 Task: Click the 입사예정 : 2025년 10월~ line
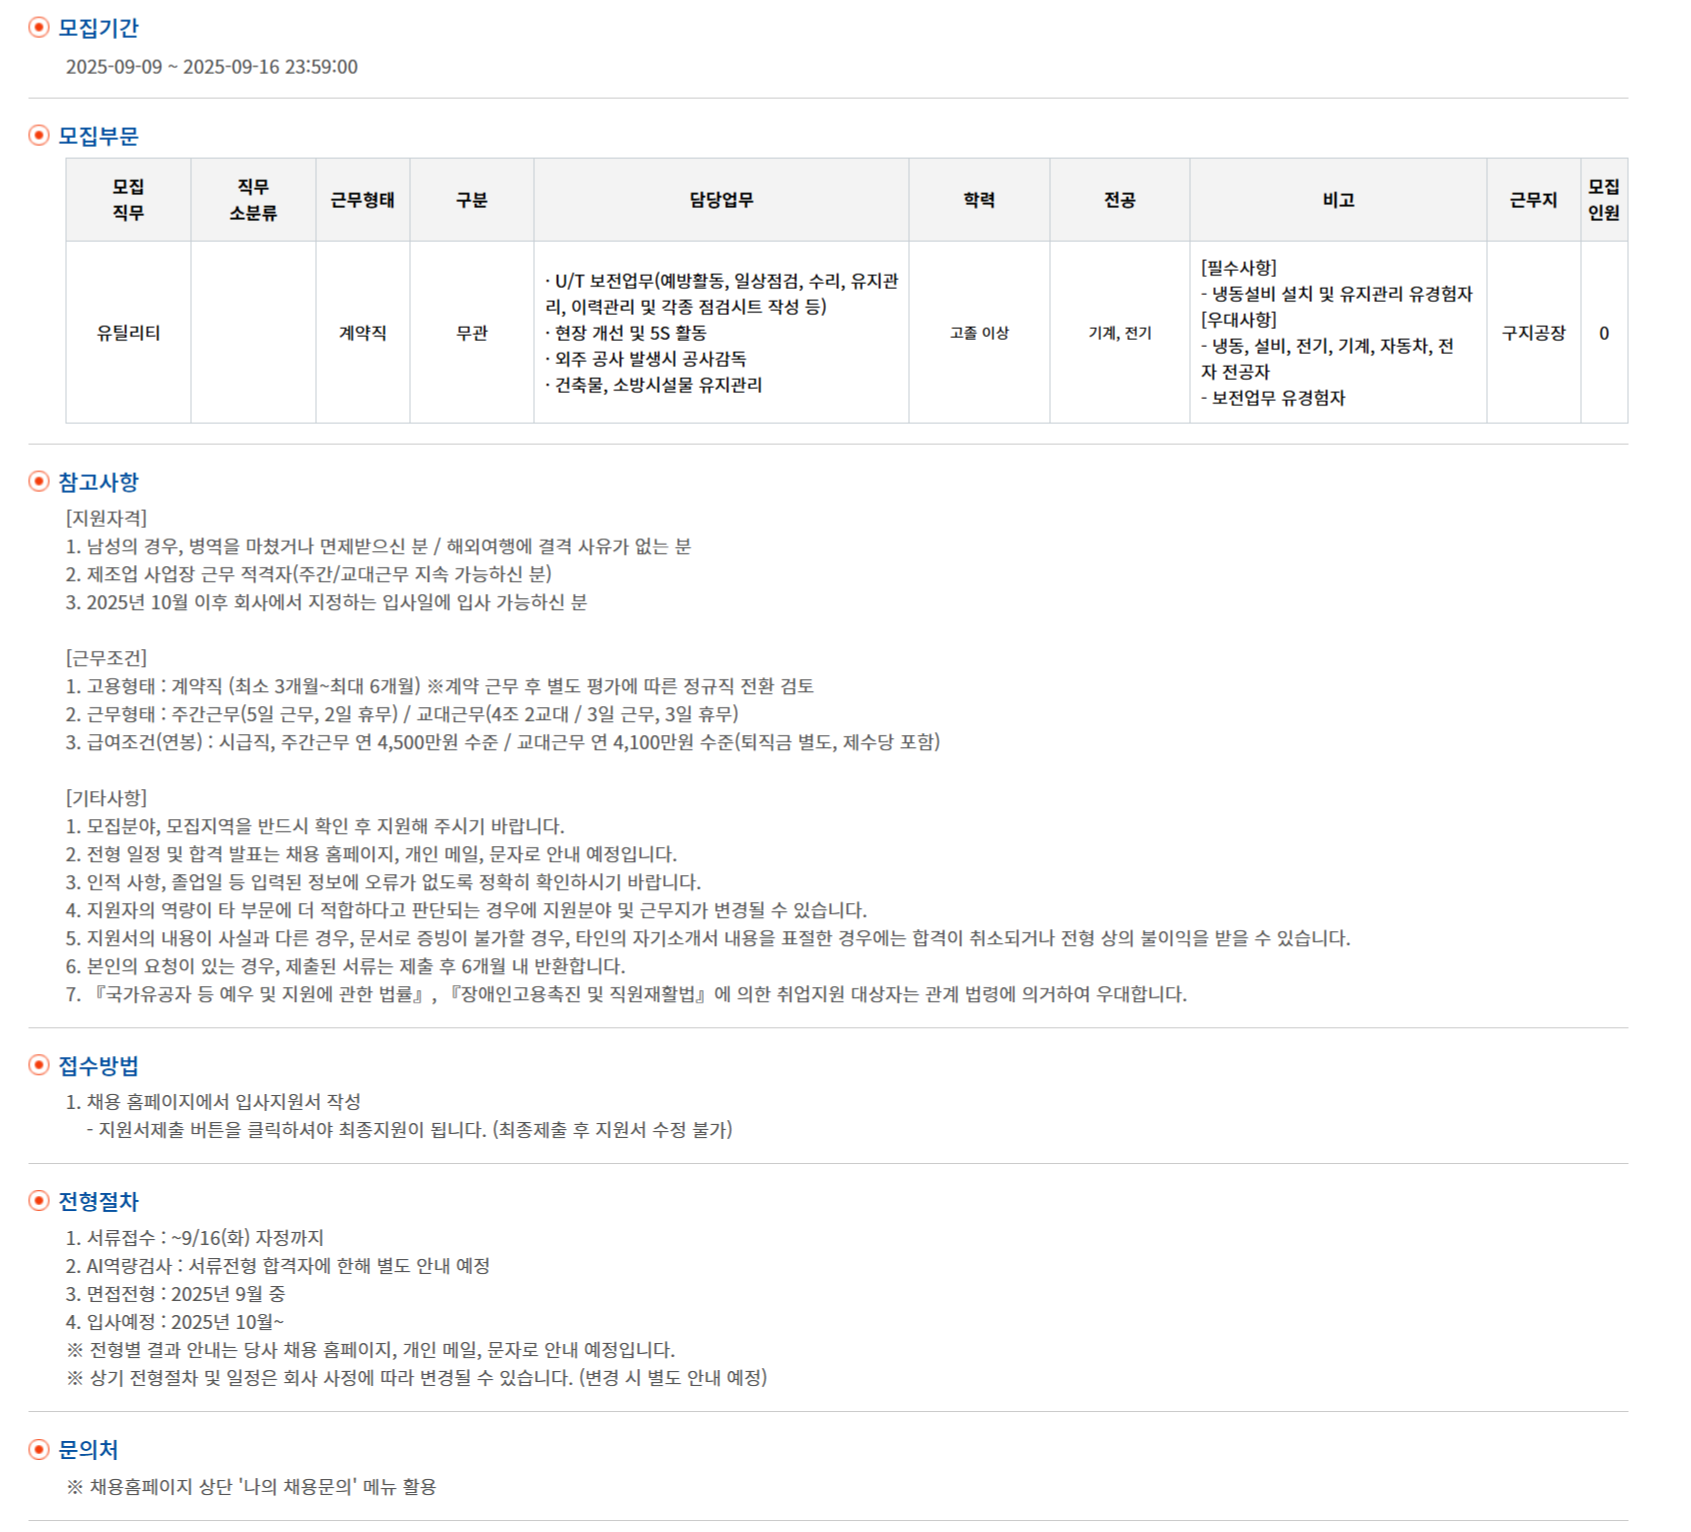click(x=176, y=1322)
